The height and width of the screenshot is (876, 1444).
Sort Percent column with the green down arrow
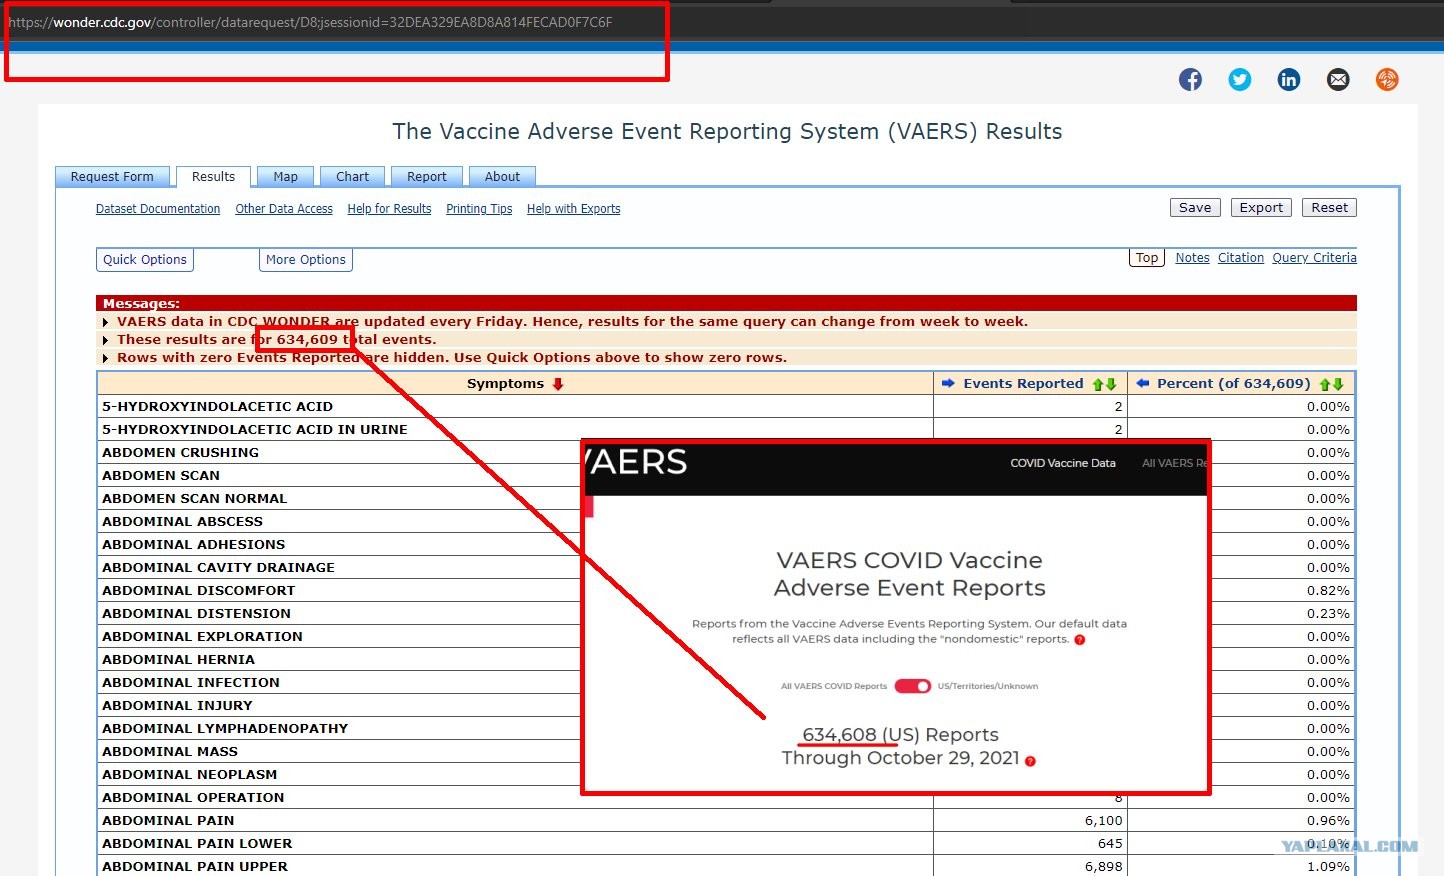coord(1338,384)
